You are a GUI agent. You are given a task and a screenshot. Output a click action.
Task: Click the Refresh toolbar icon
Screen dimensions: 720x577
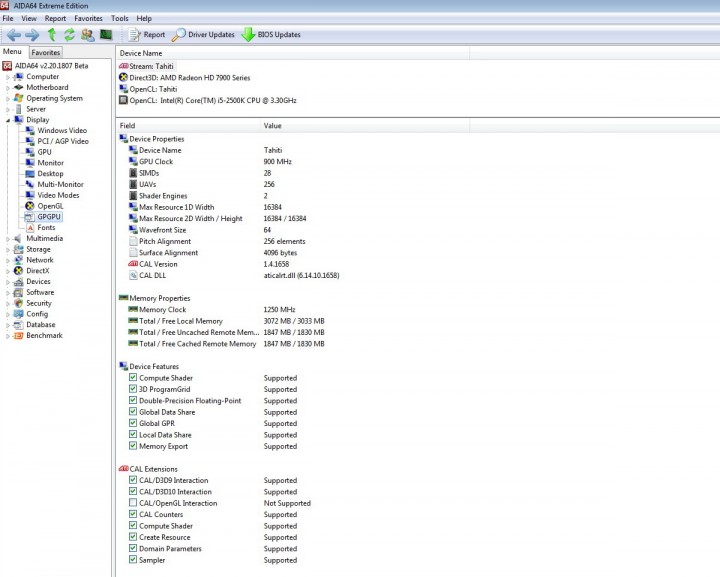pos(69,34)
